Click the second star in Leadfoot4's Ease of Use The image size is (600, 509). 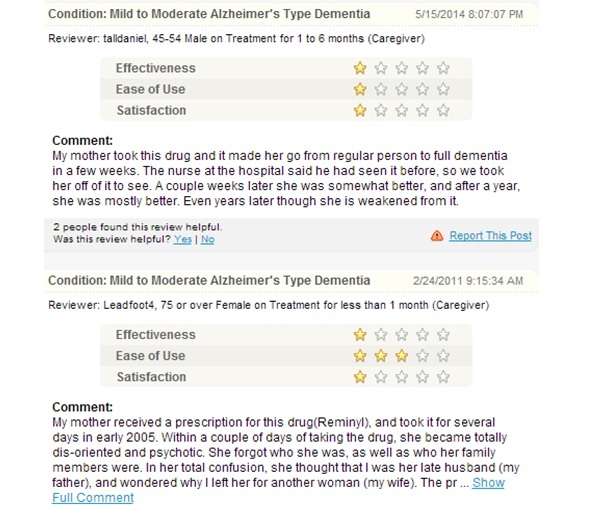click(x=381, y=356)
